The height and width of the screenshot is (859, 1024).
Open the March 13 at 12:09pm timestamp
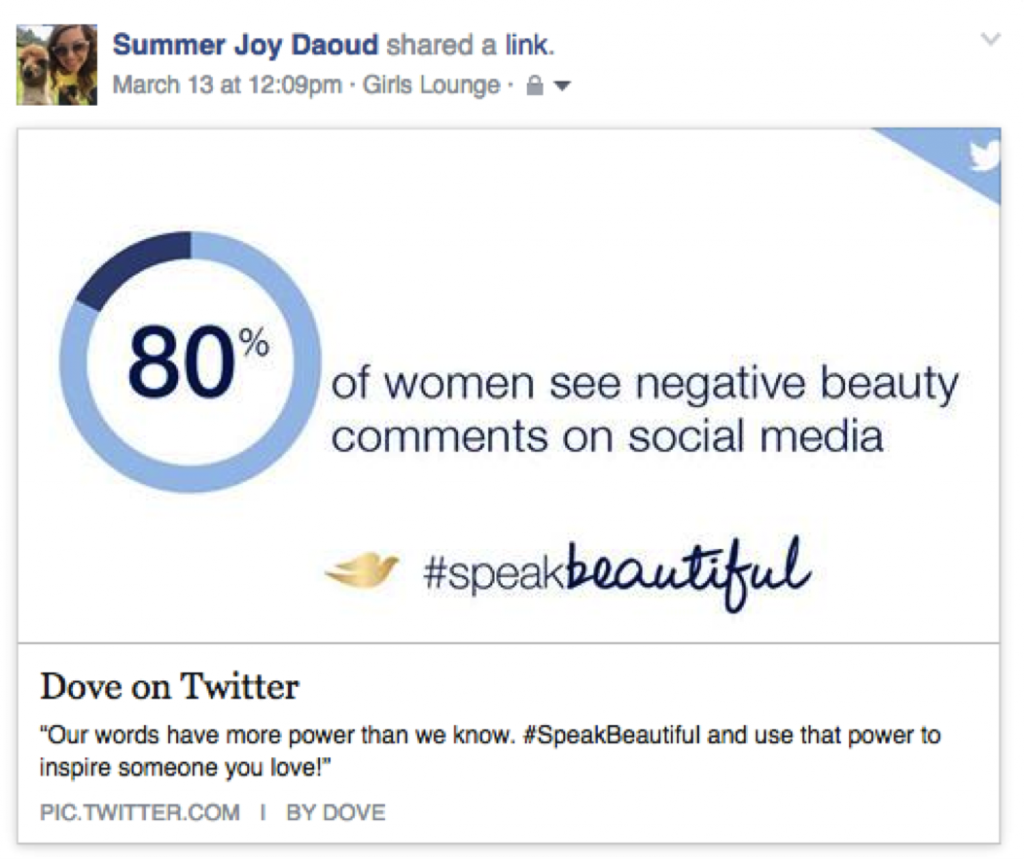227,85
